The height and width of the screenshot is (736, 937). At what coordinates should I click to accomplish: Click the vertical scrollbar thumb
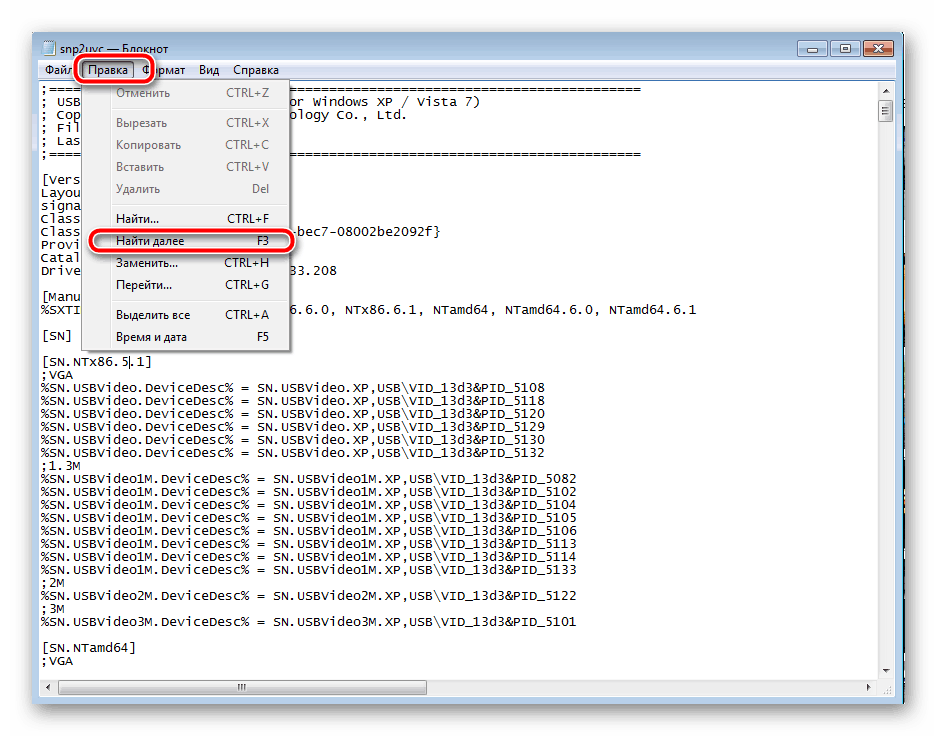885,111
